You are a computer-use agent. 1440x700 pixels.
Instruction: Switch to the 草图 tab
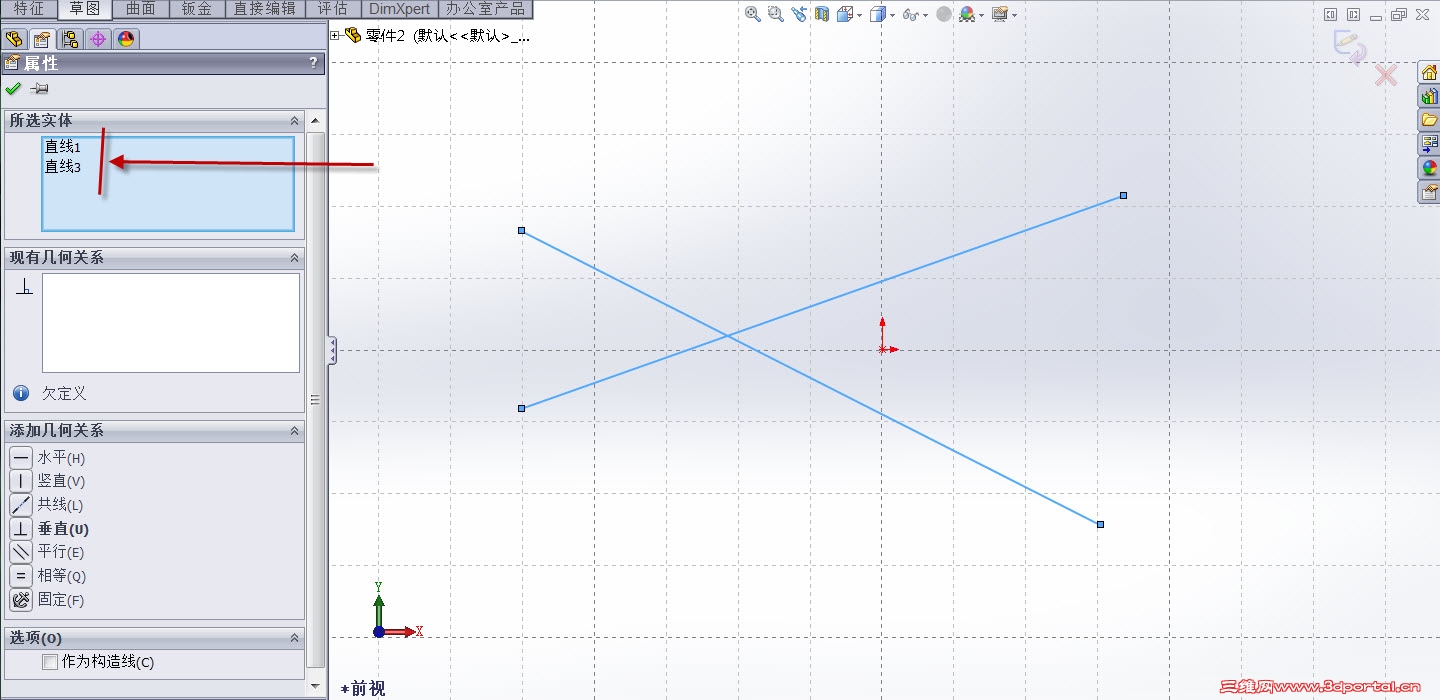(85, 9)
